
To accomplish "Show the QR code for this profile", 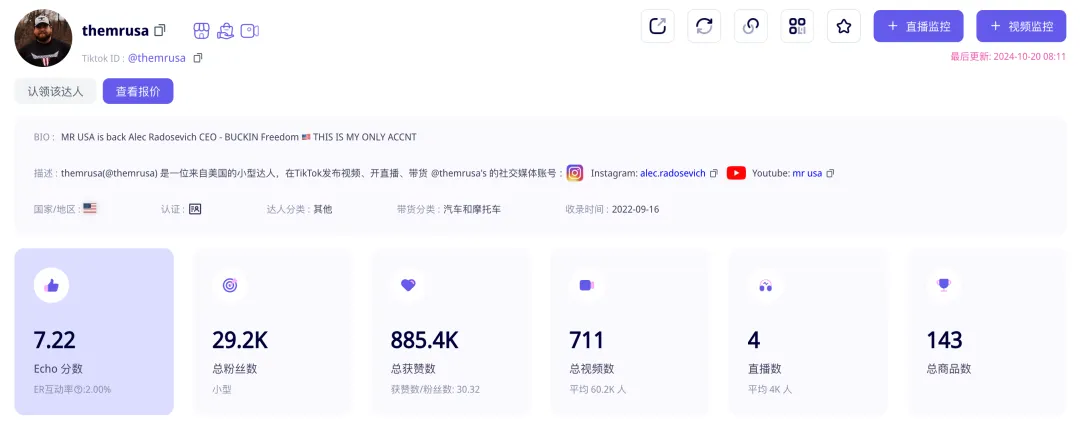I will click(x=797, y=26).
